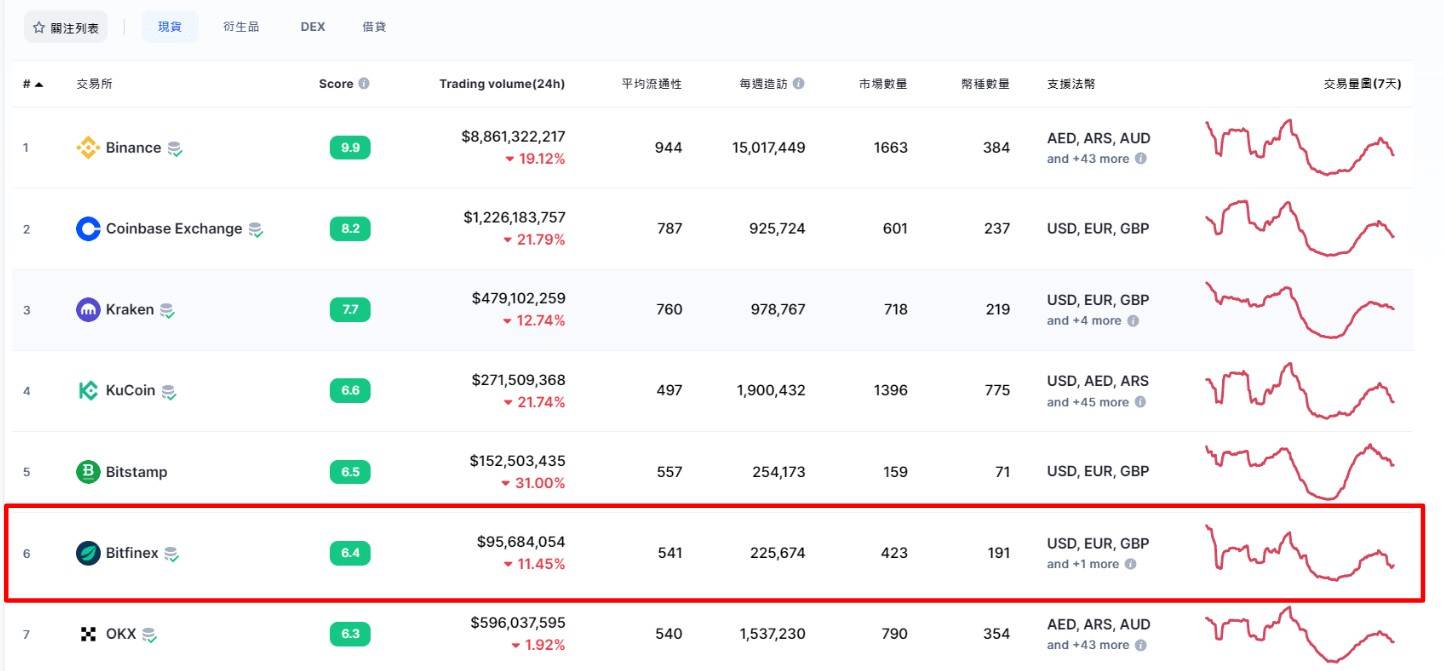1444x671 pixels.
Task: Show KuCoin fiat info icon
Action: click(1141, 402)
